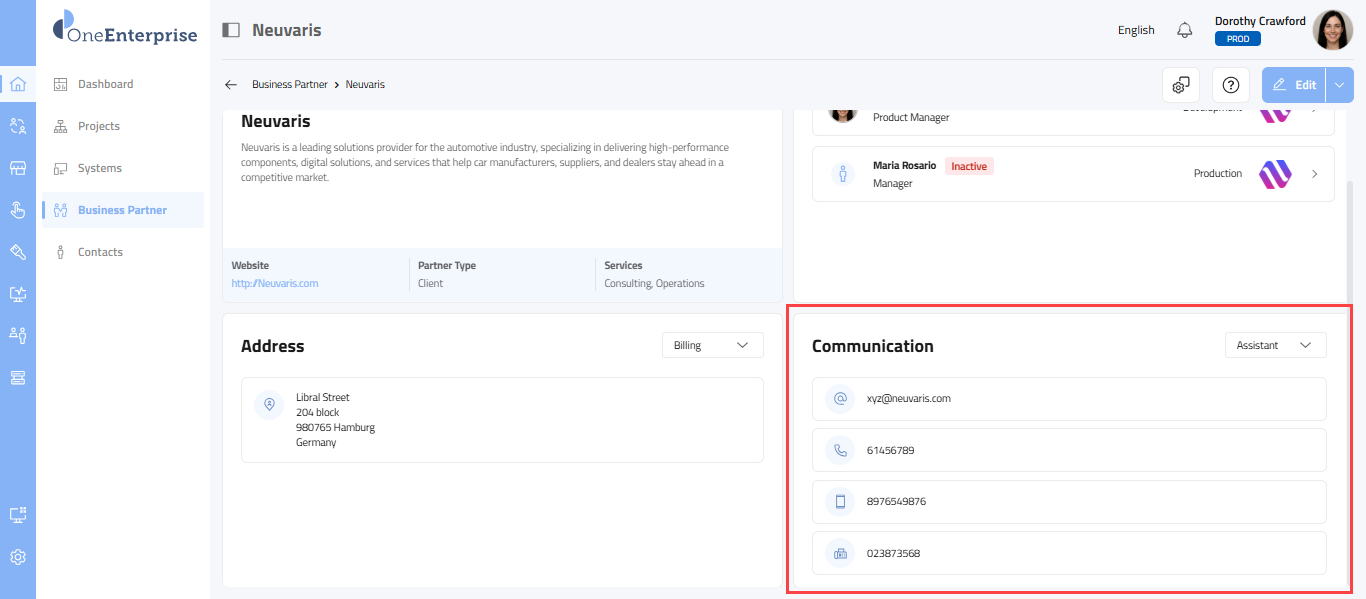Toggle the sidebar collapse icon beside Neuvaris title
This screenshot has width=1366, height=599.
[231, 30]
